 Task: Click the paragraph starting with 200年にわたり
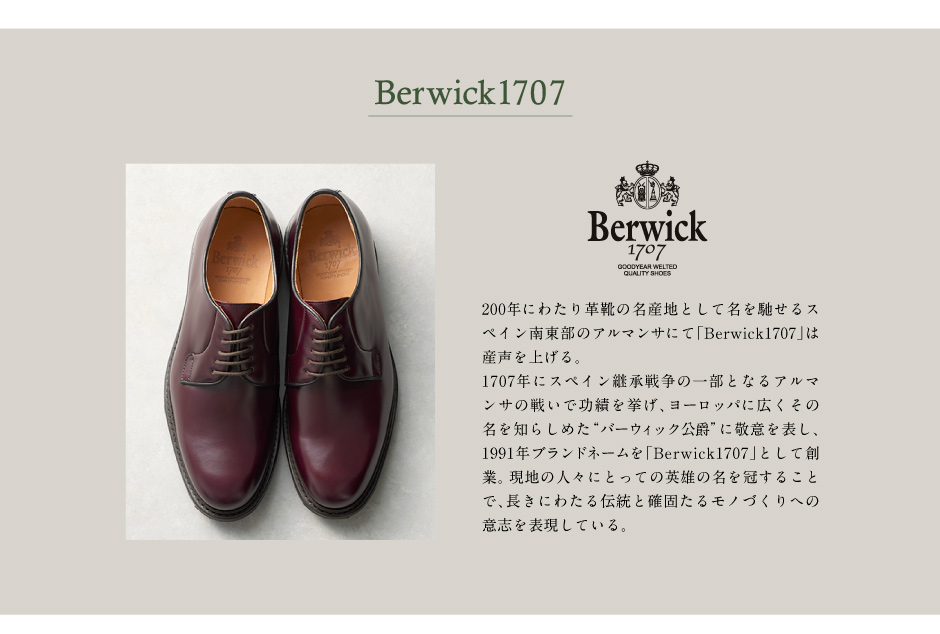point(650,333)
